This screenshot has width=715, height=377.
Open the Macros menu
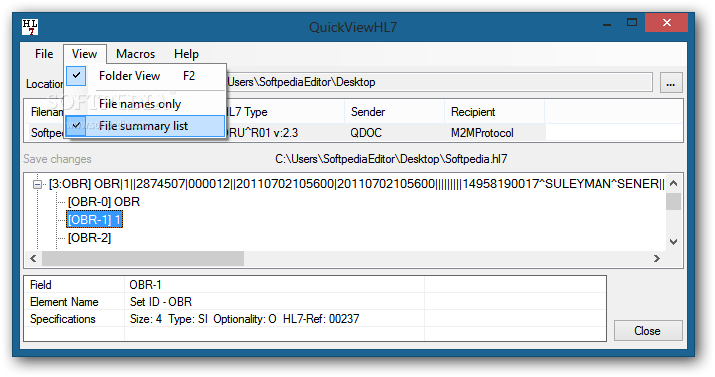pos(135,54)
